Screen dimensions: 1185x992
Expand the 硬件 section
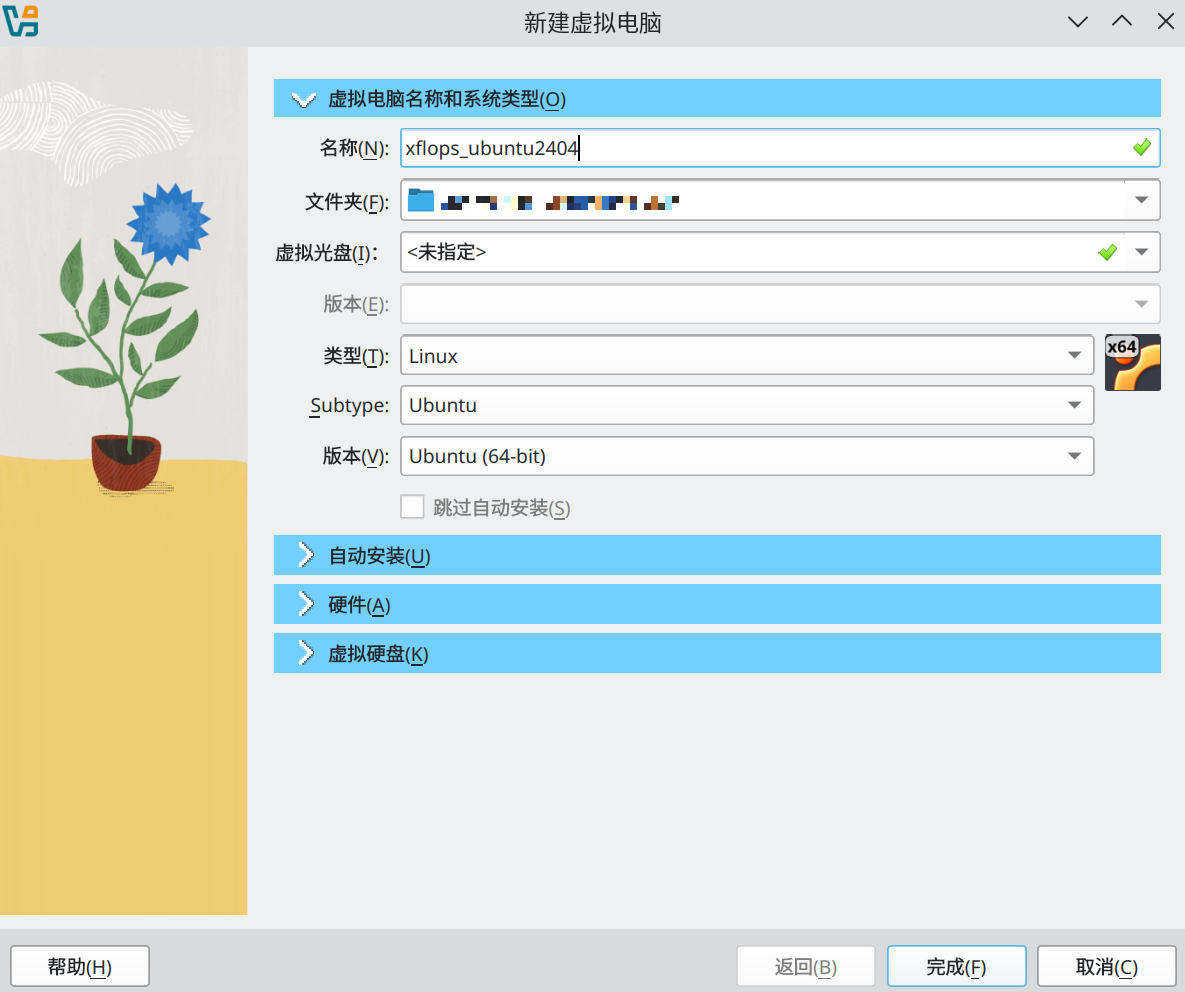(x=717, y=604)
